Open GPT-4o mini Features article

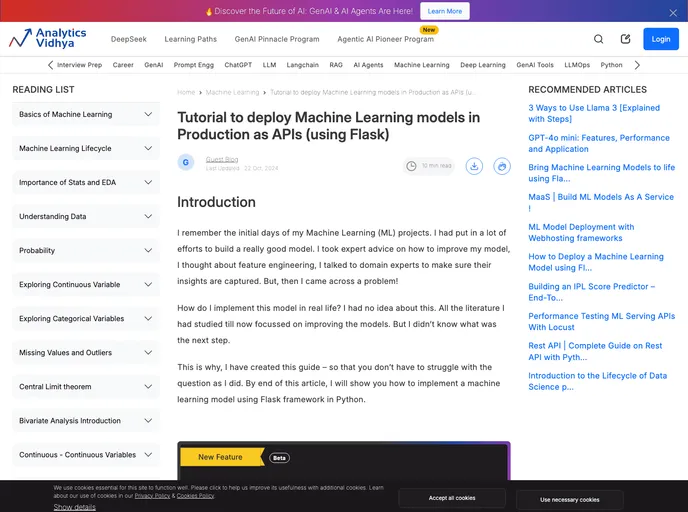pyautogui.click(x=599, y=143)
